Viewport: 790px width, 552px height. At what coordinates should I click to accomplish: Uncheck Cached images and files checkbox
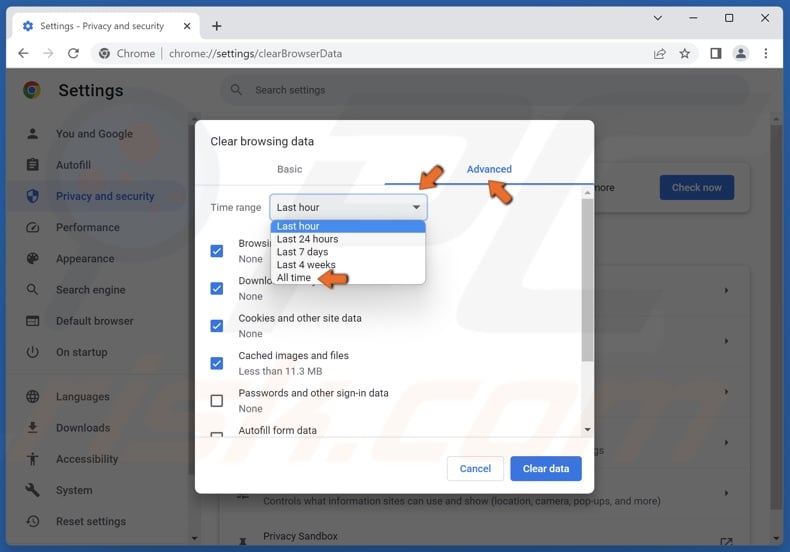click(x=217, y=363)
